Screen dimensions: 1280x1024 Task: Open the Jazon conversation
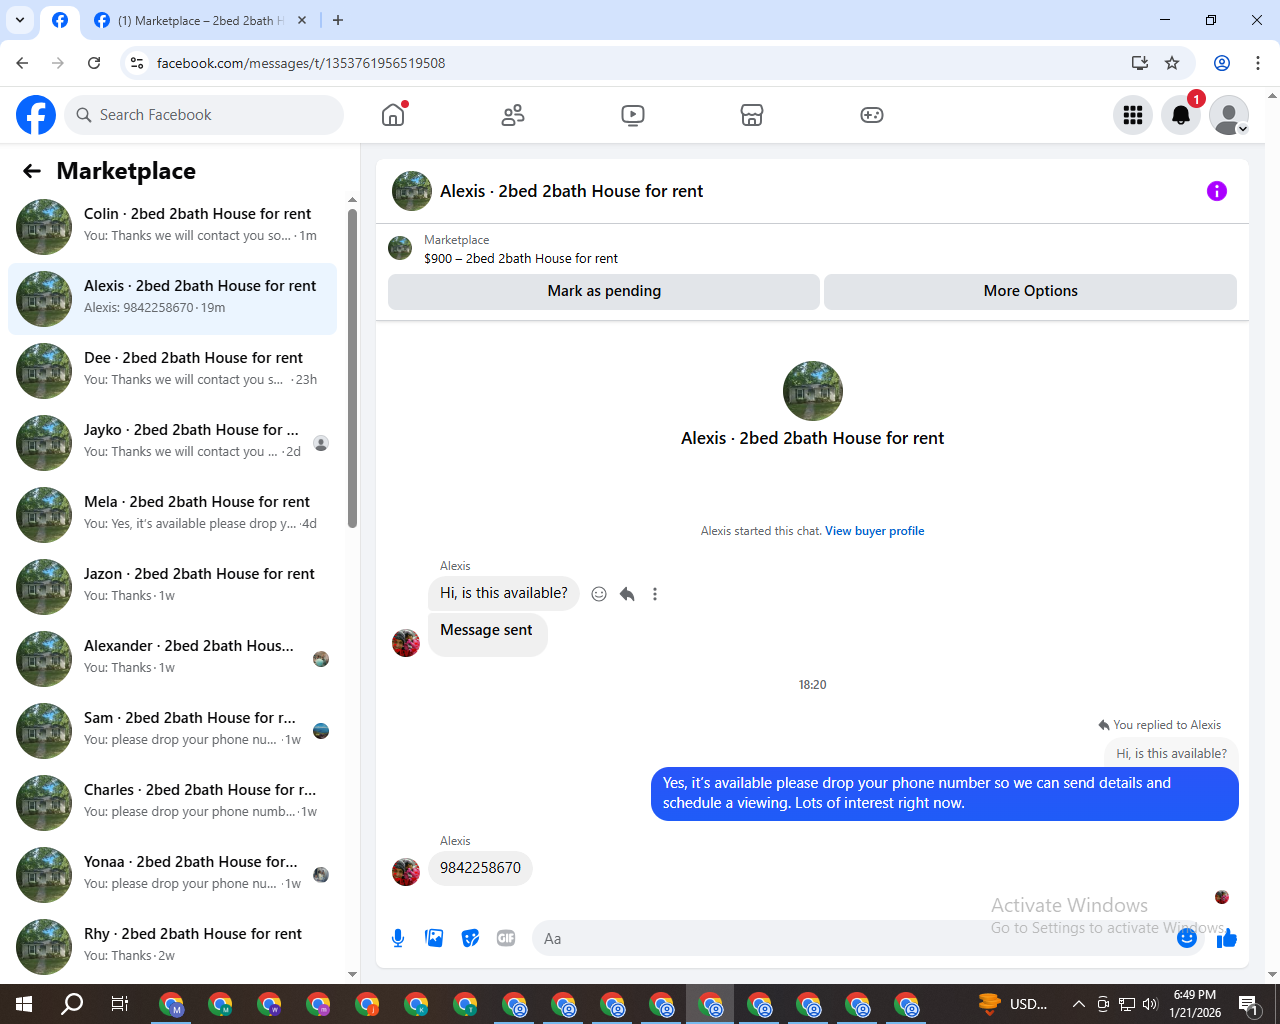tap(172, 586)
